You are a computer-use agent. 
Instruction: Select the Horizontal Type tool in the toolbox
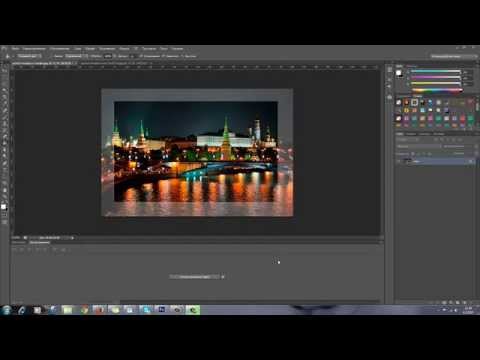pos(5,170)
